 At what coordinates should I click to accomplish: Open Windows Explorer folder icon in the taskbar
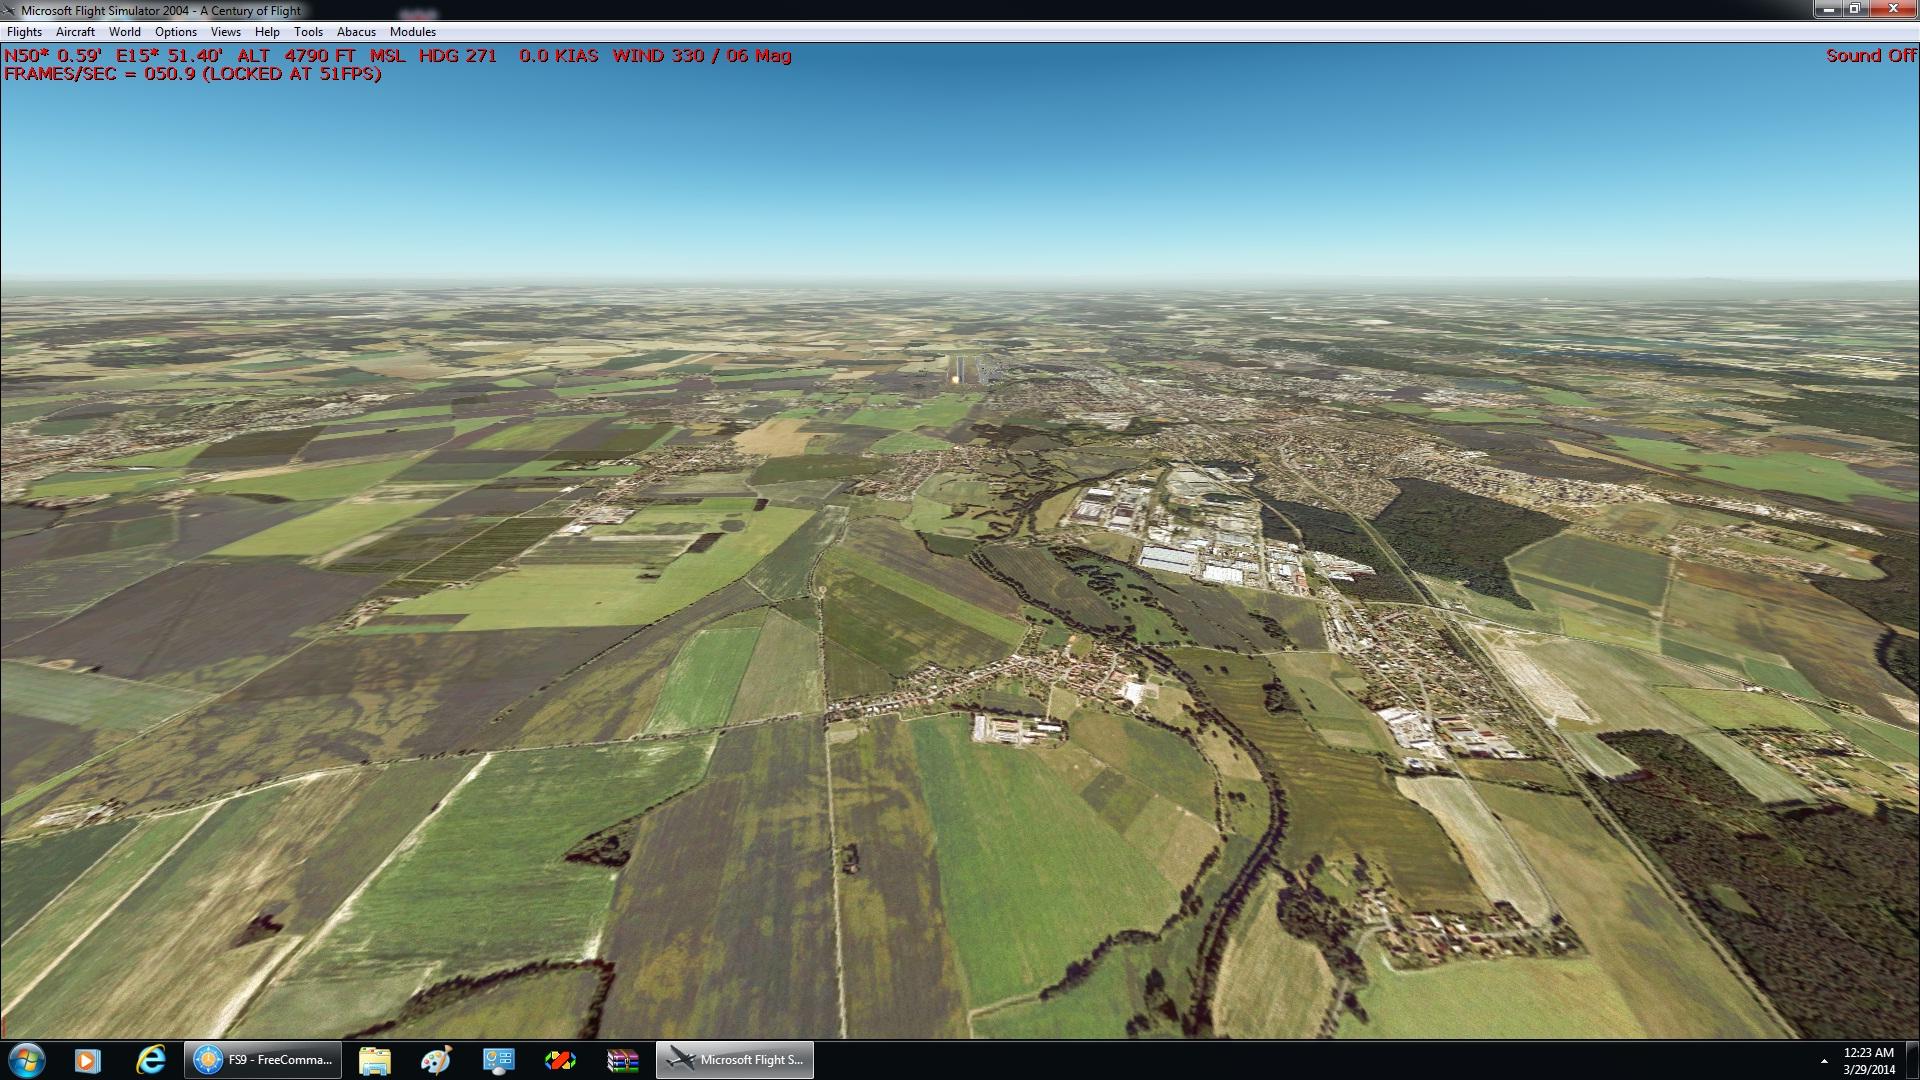[374, 1060]
